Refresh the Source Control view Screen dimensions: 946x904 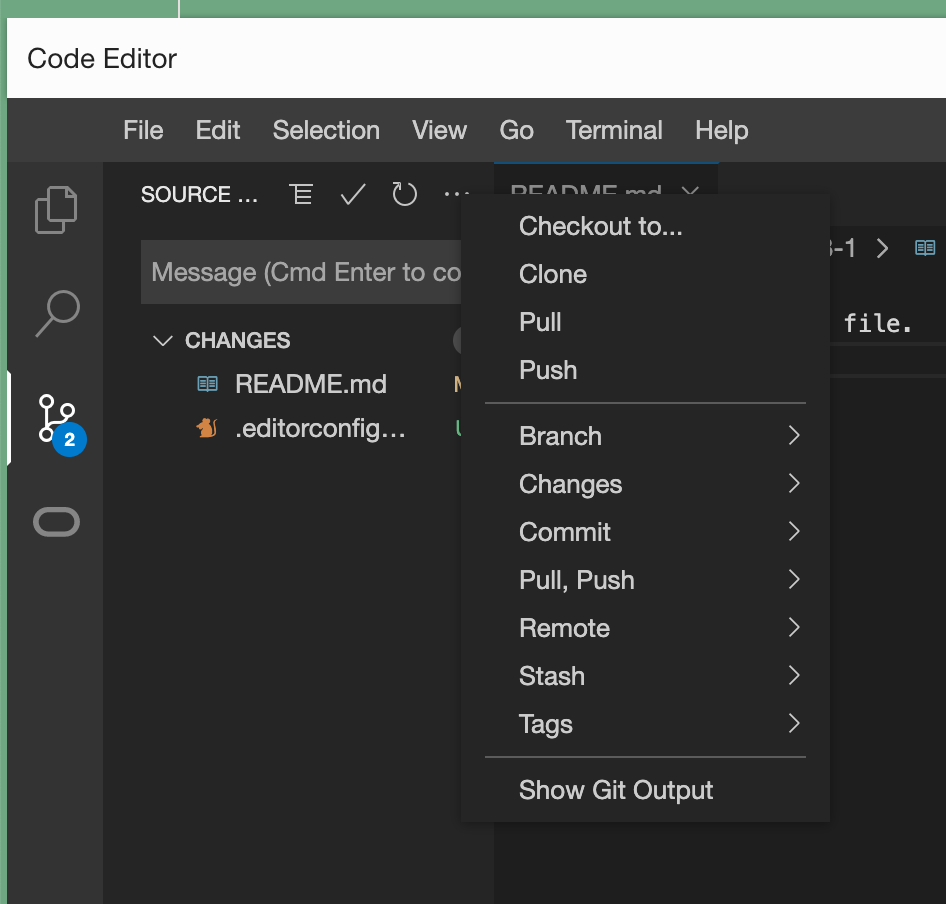point(404,194)
